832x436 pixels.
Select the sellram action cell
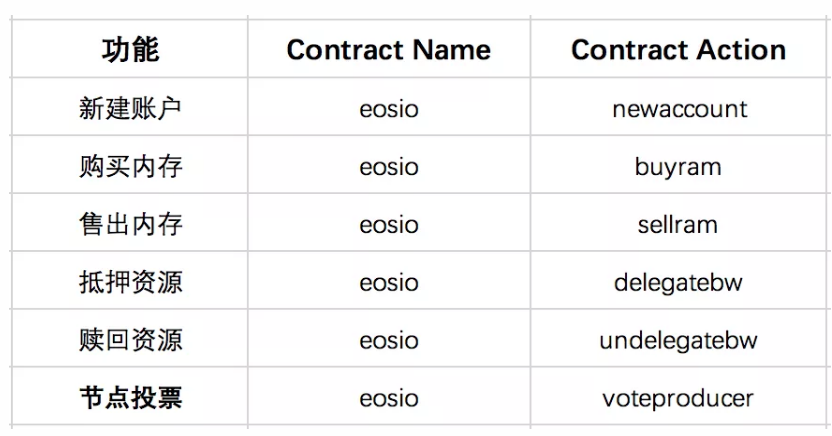[678, 224]
